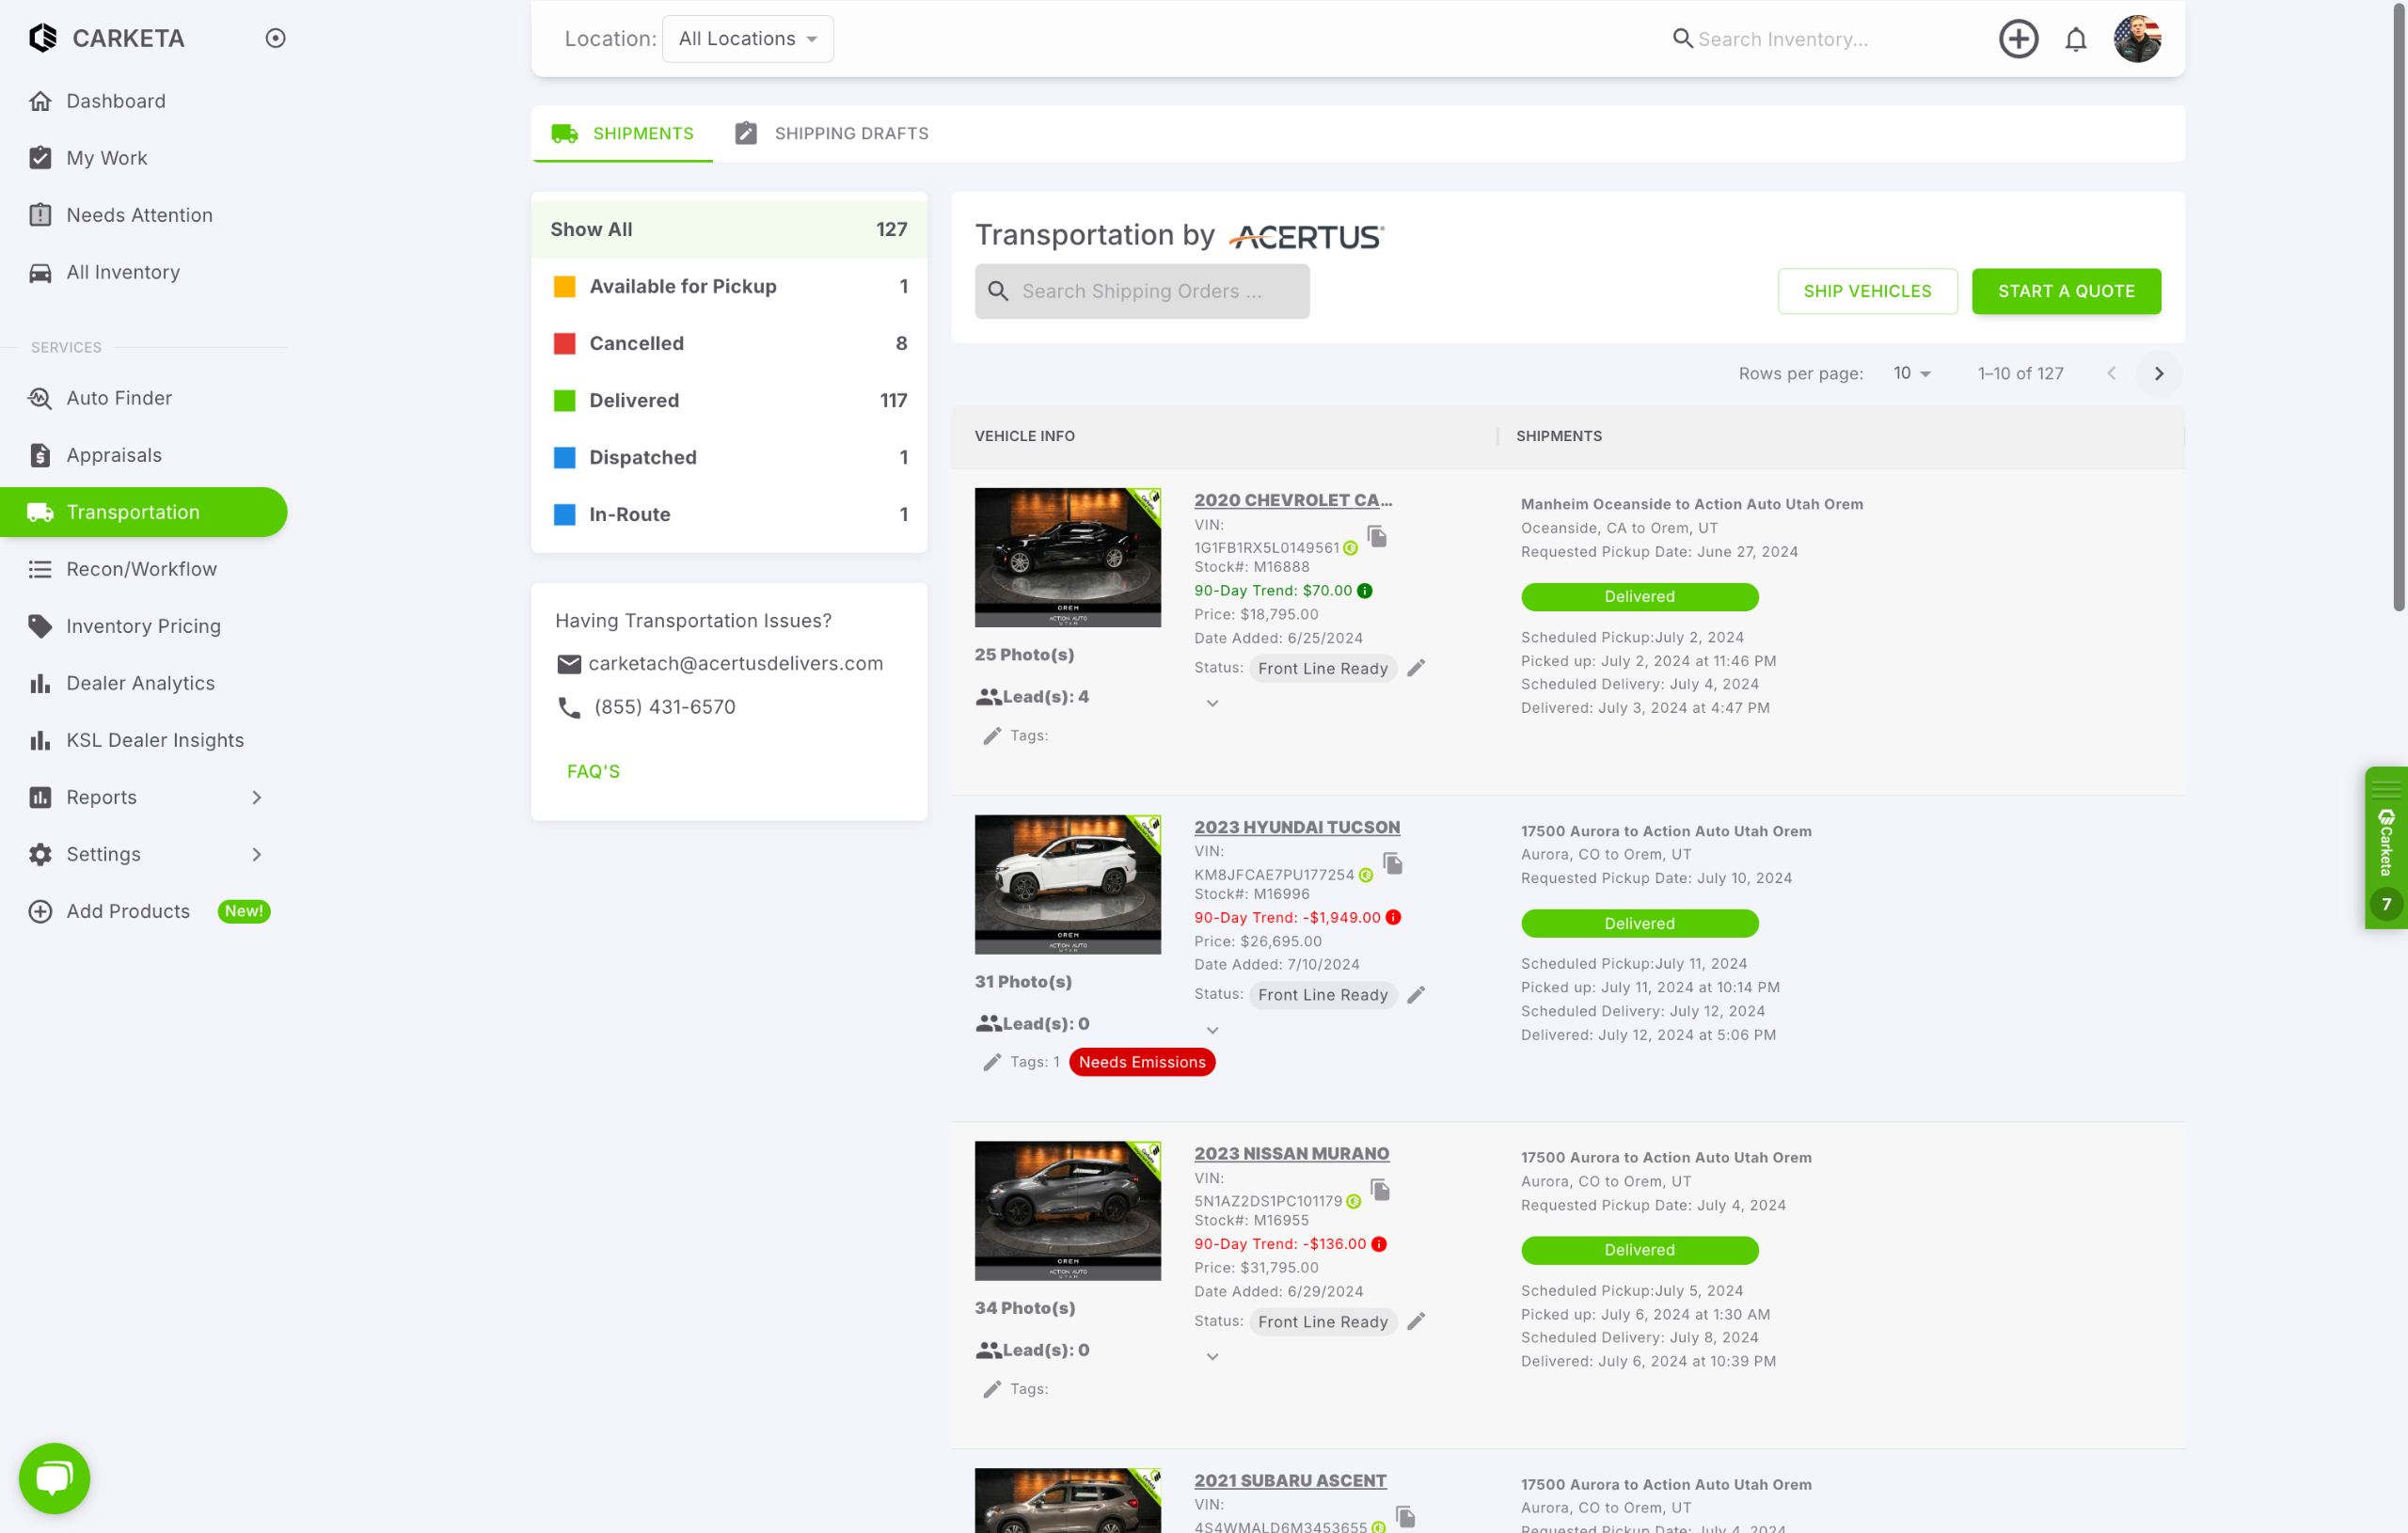This screenshot has width=2408, height=1533.
Task: Open rows per page dropdown
Action: 1911,374
